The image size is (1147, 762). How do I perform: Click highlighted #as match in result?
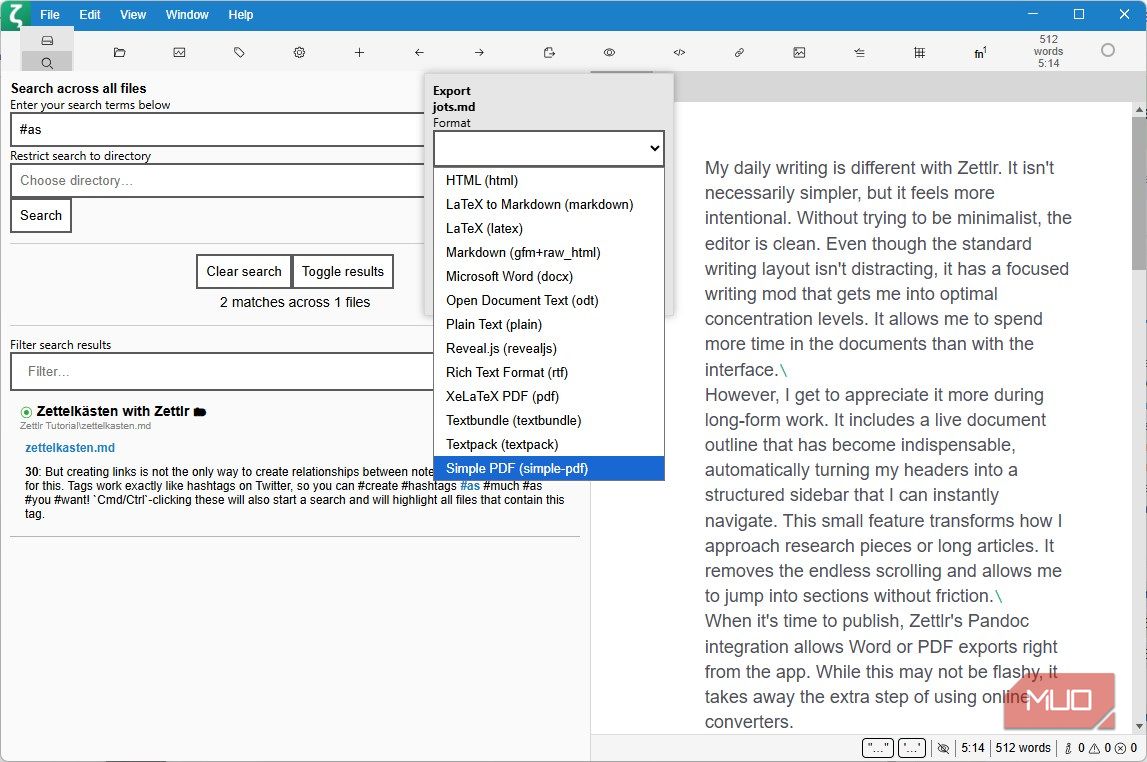click(470, 486)
